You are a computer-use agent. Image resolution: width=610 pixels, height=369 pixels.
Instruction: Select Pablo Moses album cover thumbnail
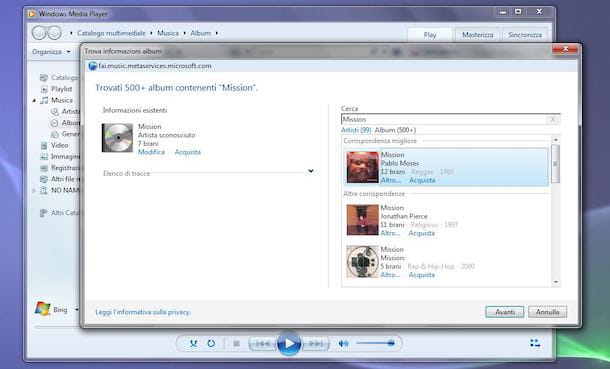(x=362, y=167)
